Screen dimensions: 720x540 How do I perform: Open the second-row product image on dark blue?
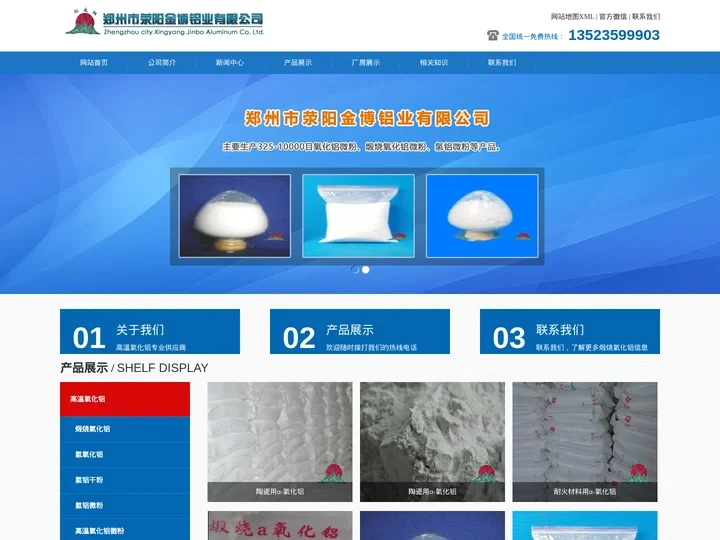click(433, 526)
